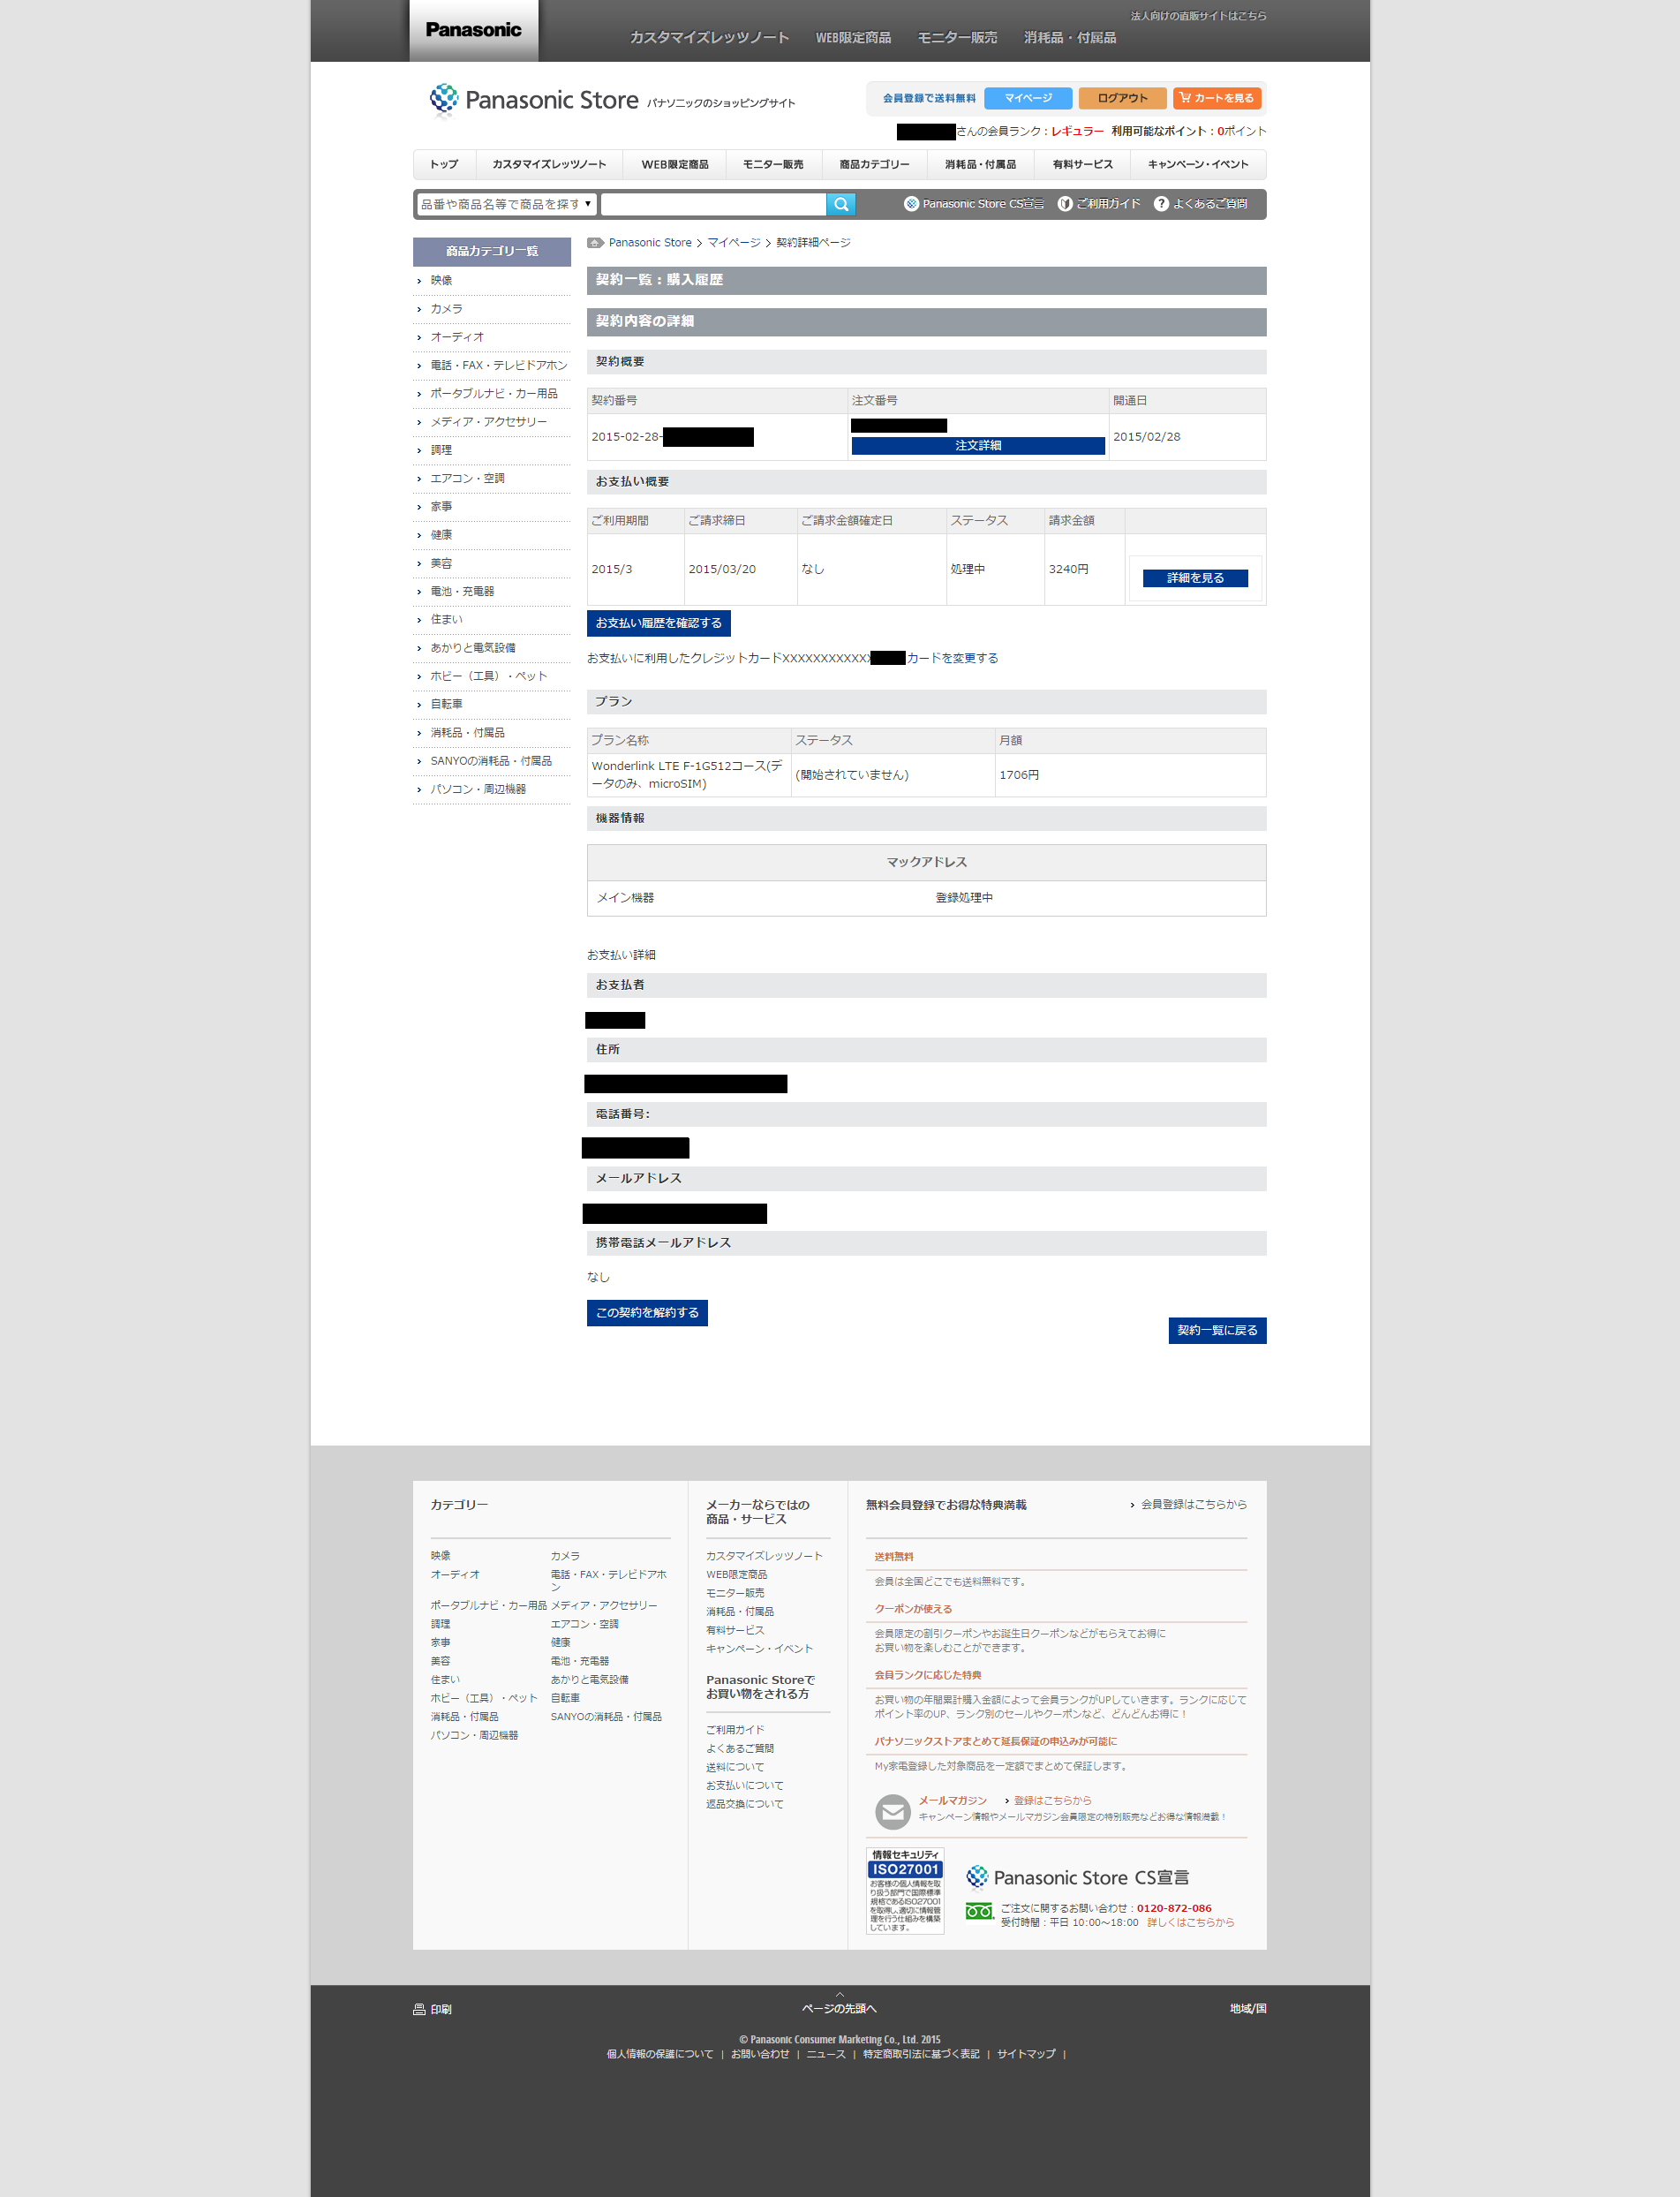Screen dimensions: 1680x2197
Task: Click 詳しくはこちらから near the phone number
Action: pyautogui.click(x=1190, y=1922)
